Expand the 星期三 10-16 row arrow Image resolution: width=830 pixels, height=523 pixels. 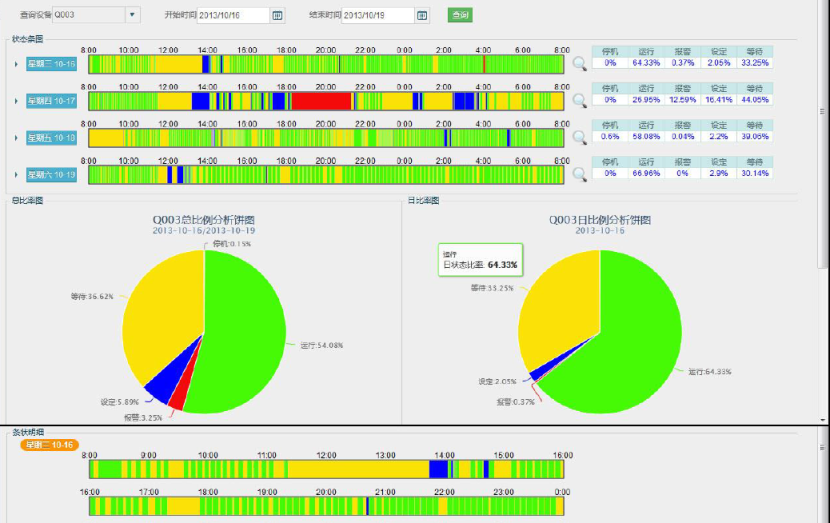[x=16, y=65]
